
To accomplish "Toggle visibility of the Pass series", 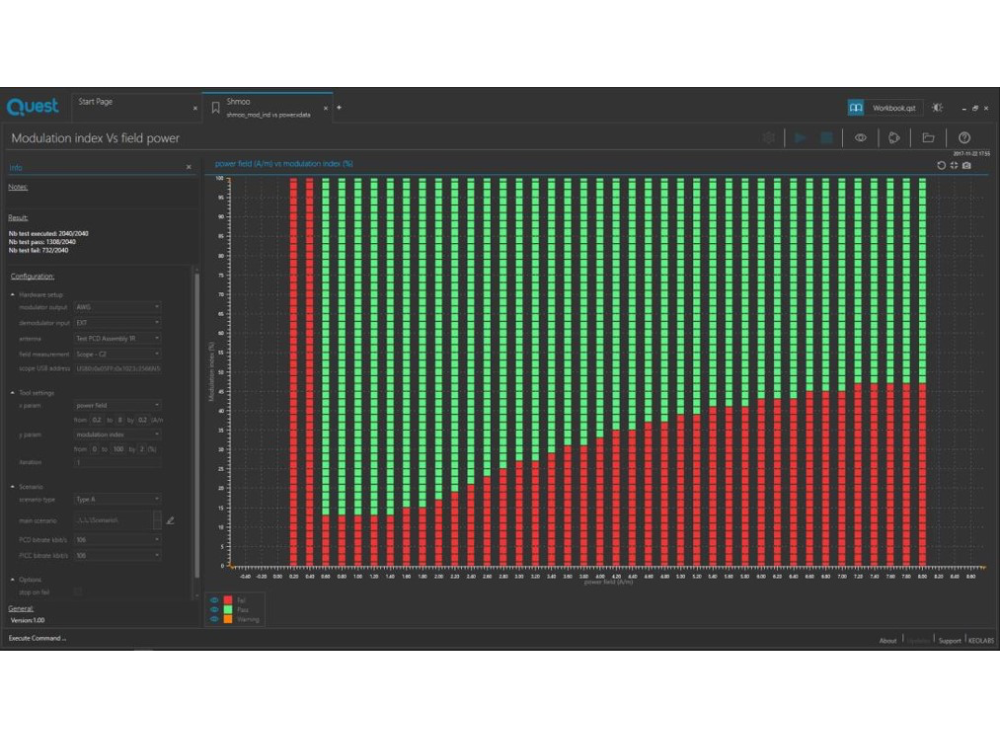I will click(x=214, y=609).
